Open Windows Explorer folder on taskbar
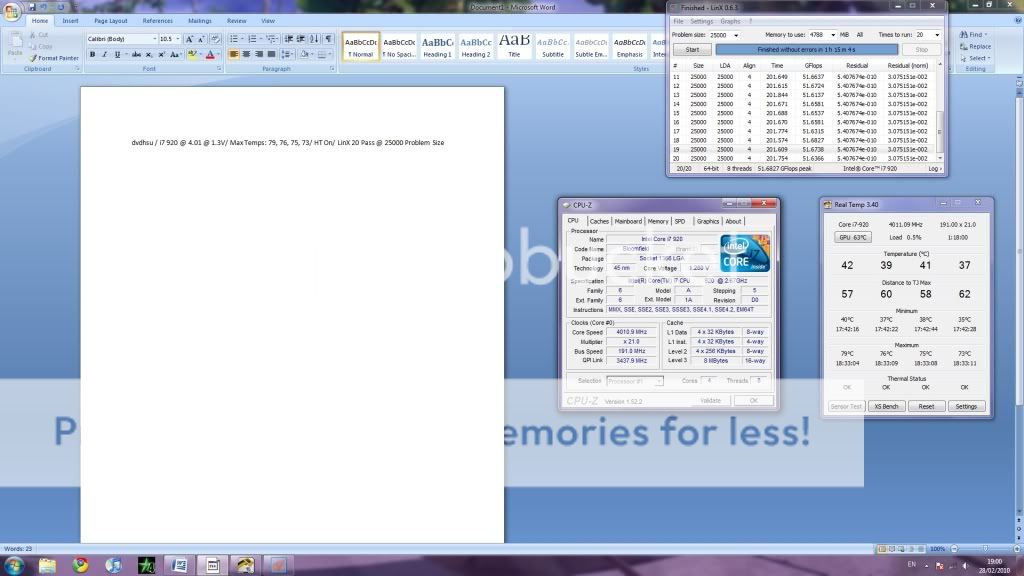Screen dimensions: 1024x576 coord(47,565)
